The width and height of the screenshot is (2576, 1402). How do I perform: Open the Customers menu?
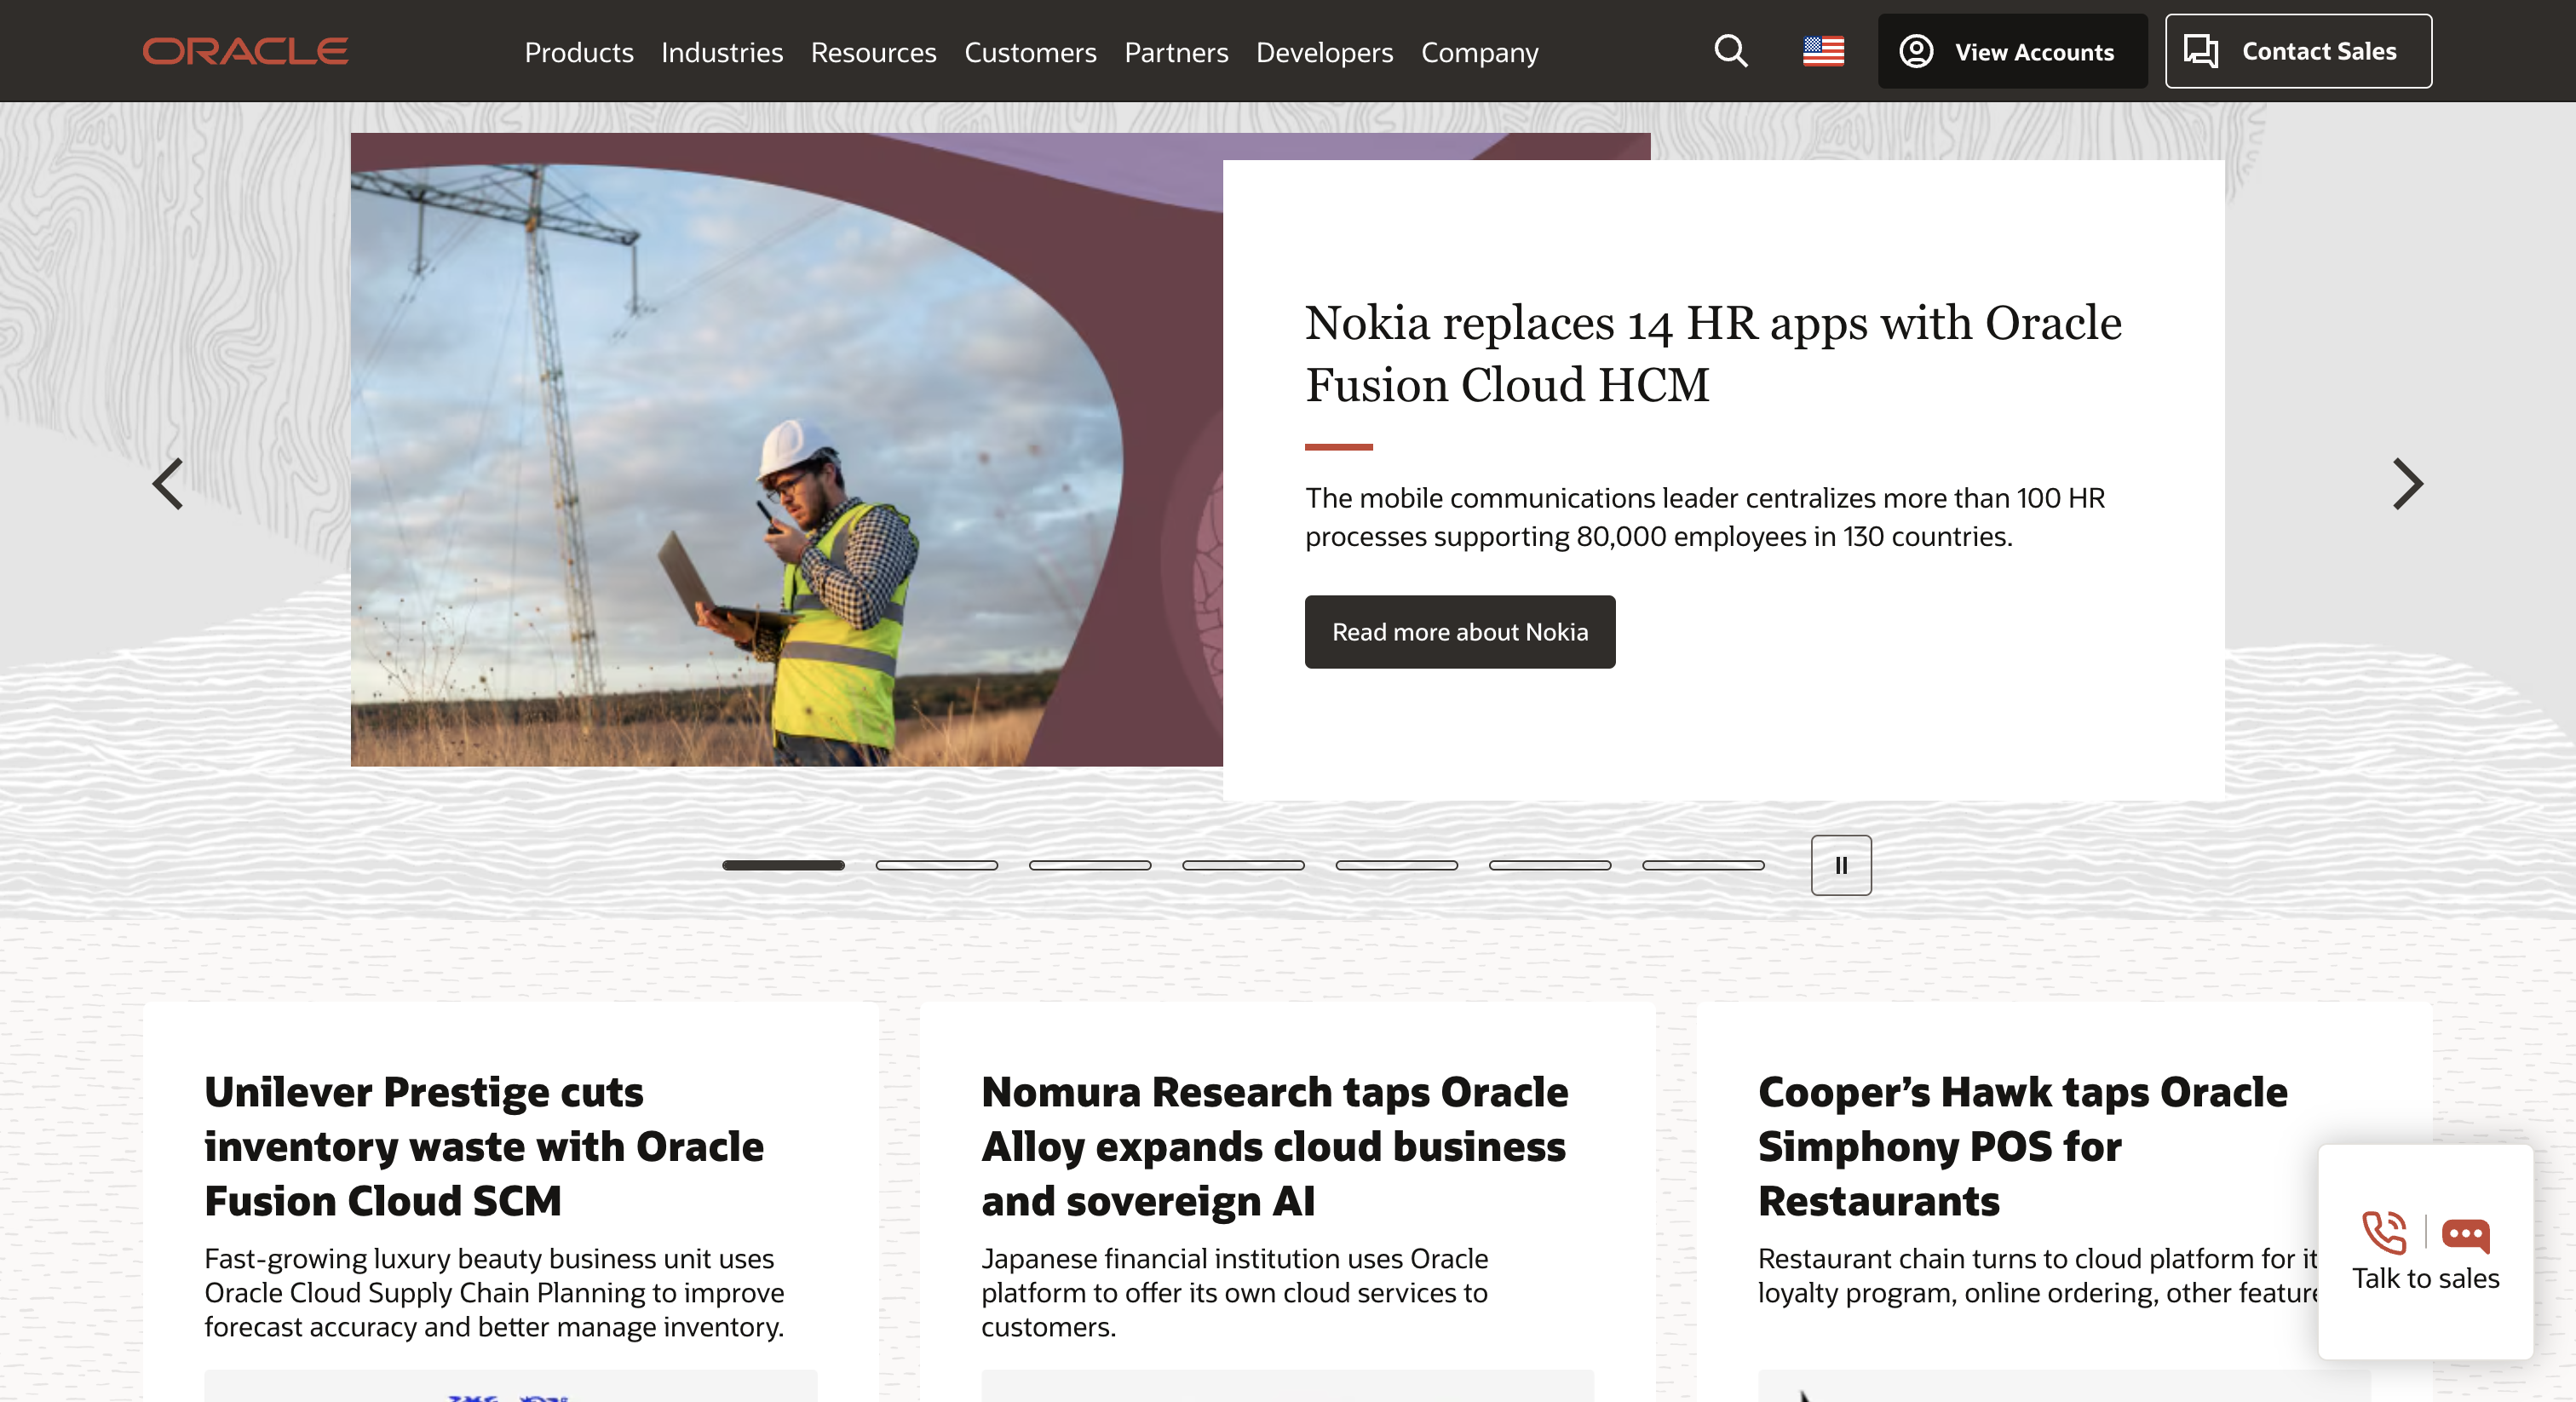pyautogui.click(x=1030, y=52)
